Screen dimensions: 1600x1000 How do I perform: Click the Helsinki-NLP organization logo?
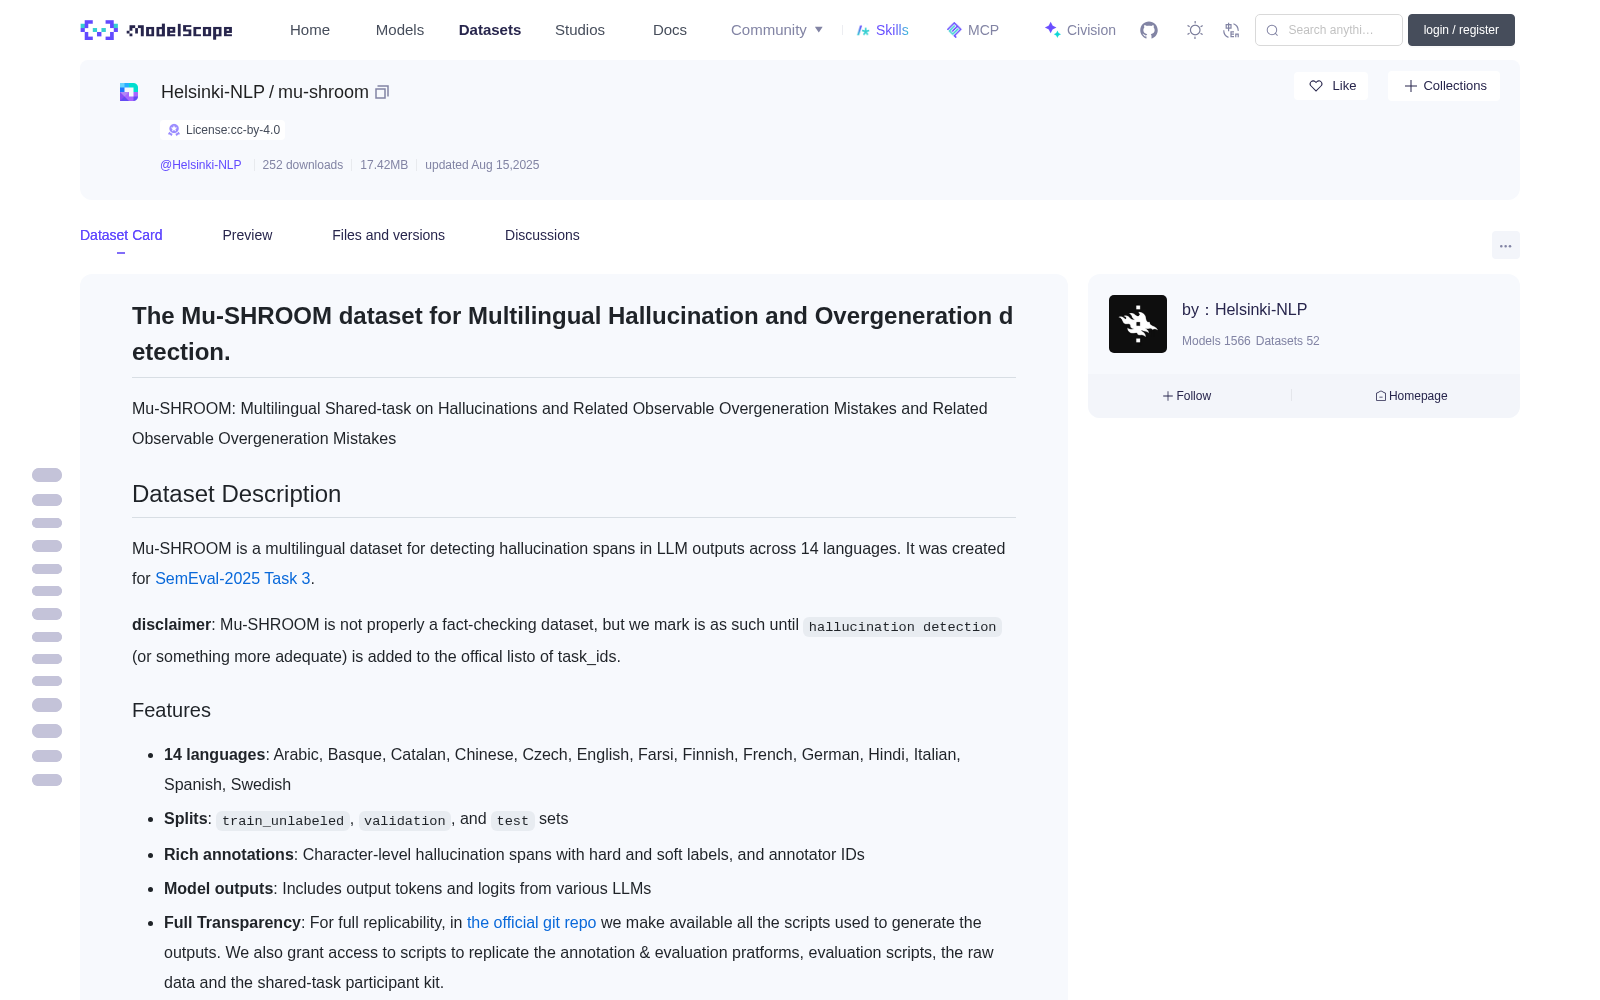(1138, 324)
